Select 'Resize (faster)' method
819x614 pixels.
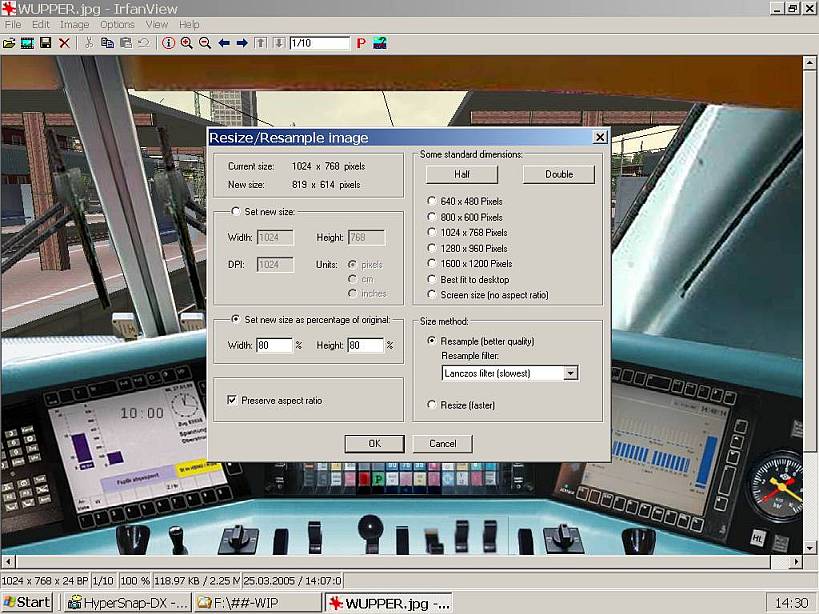[431, 405]
